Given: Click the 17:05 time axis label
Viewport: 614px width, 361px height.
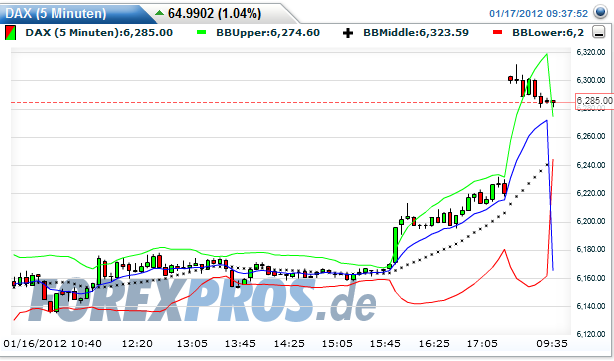Looking at the screenshot, I should [x=482, y=344].
